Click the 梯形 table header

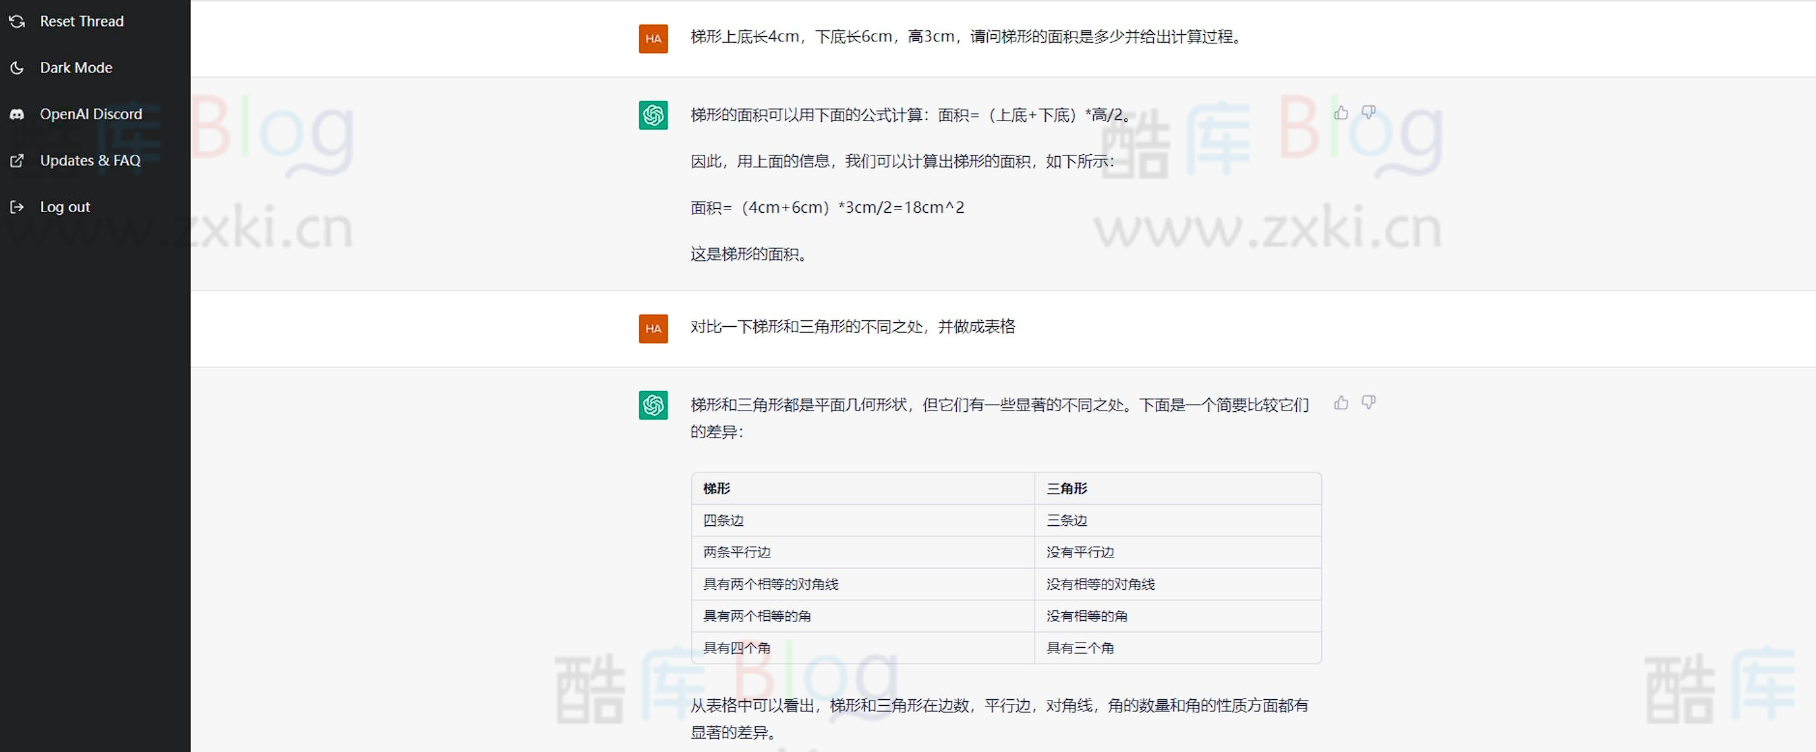pyautogui.click(x=863, y=488)
